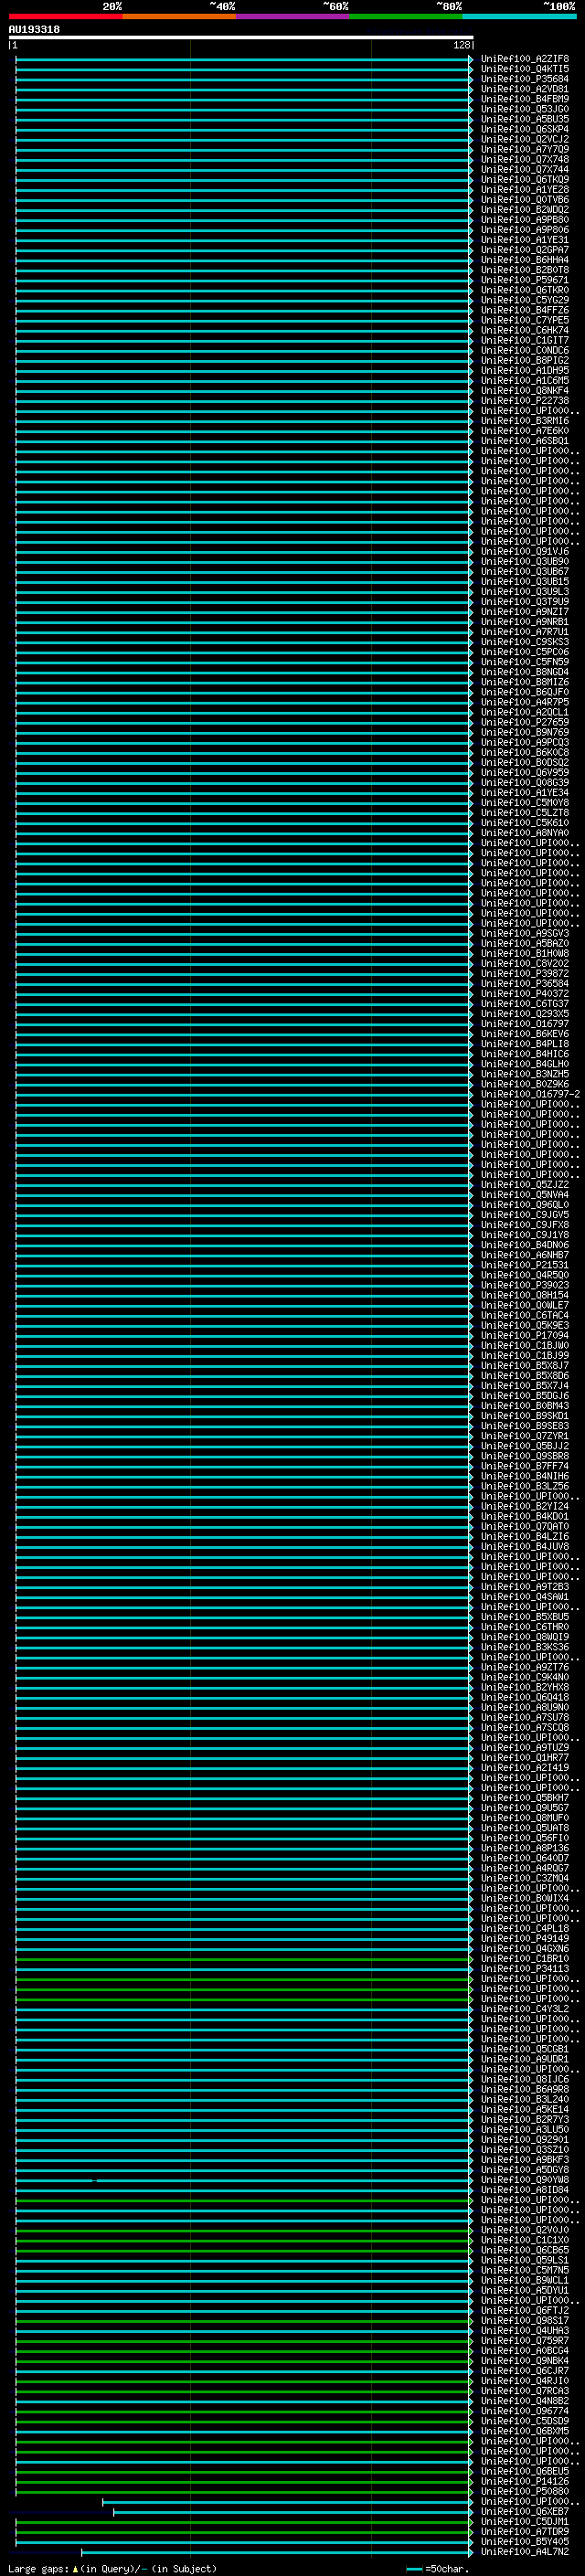
Task: Click the UniRef100_A9P806 label
Action: 525,230
